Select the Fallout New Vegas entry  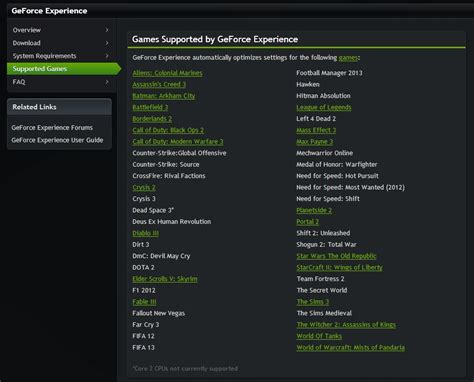pyautogui.click(x=159, y=313)
